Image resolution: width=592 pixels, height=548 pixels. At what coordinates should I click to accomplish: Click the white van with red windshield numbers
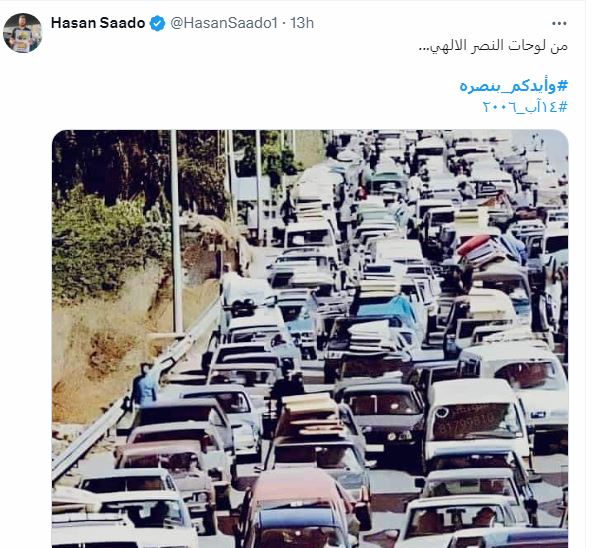tap(476, 419)
